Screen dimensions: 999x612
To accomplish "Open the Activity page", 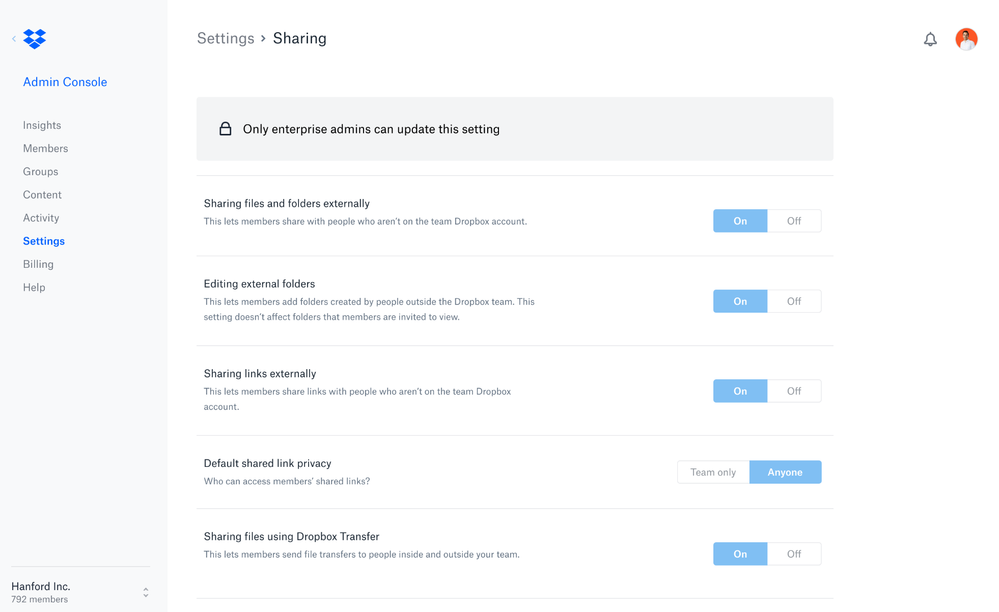I will click(x=41, y=218).
